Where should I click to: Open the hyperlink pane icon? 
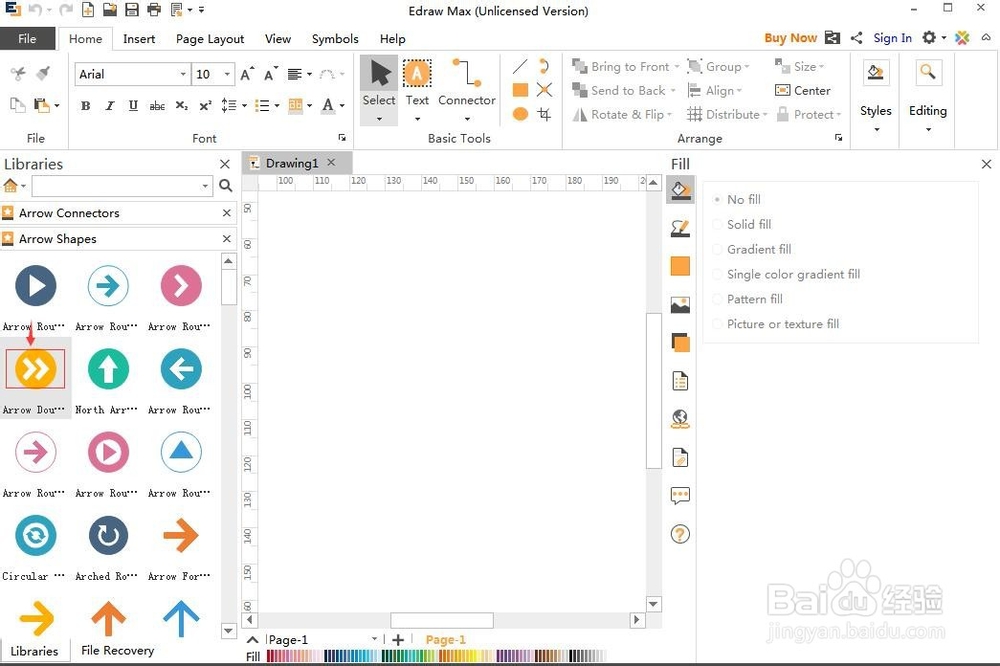pos(680,419)
